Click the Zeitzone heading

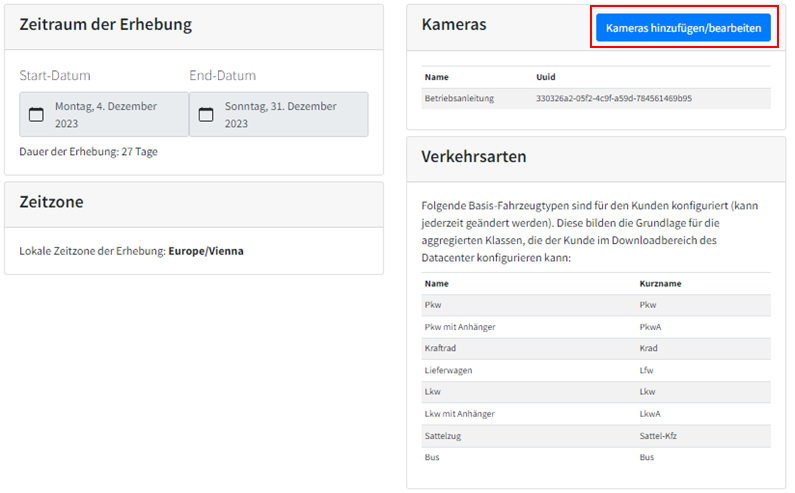click(x=51, y=202)
